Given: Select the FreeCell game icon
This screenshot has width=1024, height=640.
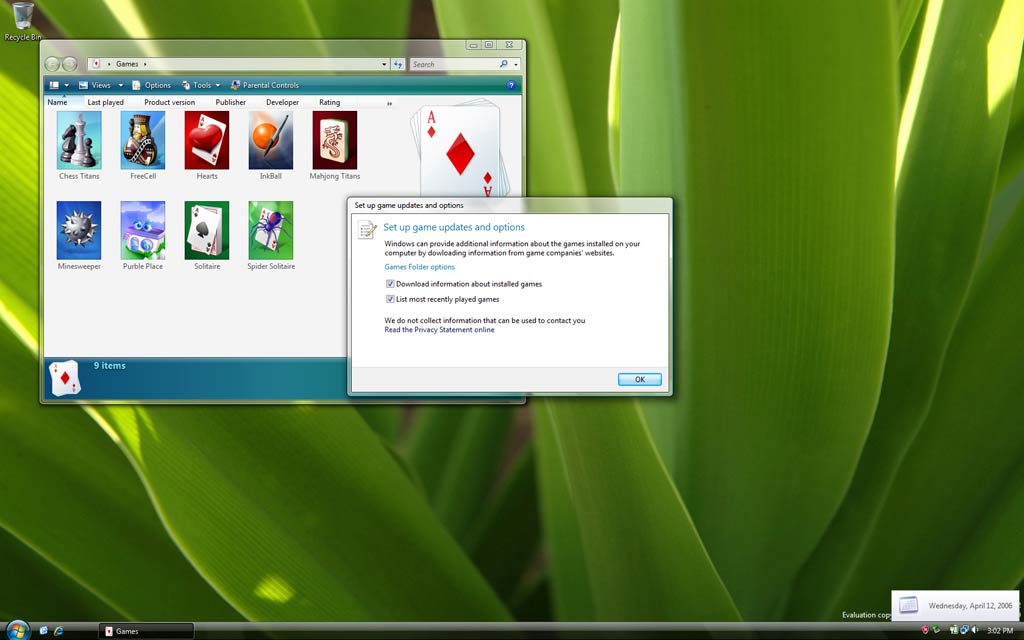Looking at the screenshot, I should (143, 141).
